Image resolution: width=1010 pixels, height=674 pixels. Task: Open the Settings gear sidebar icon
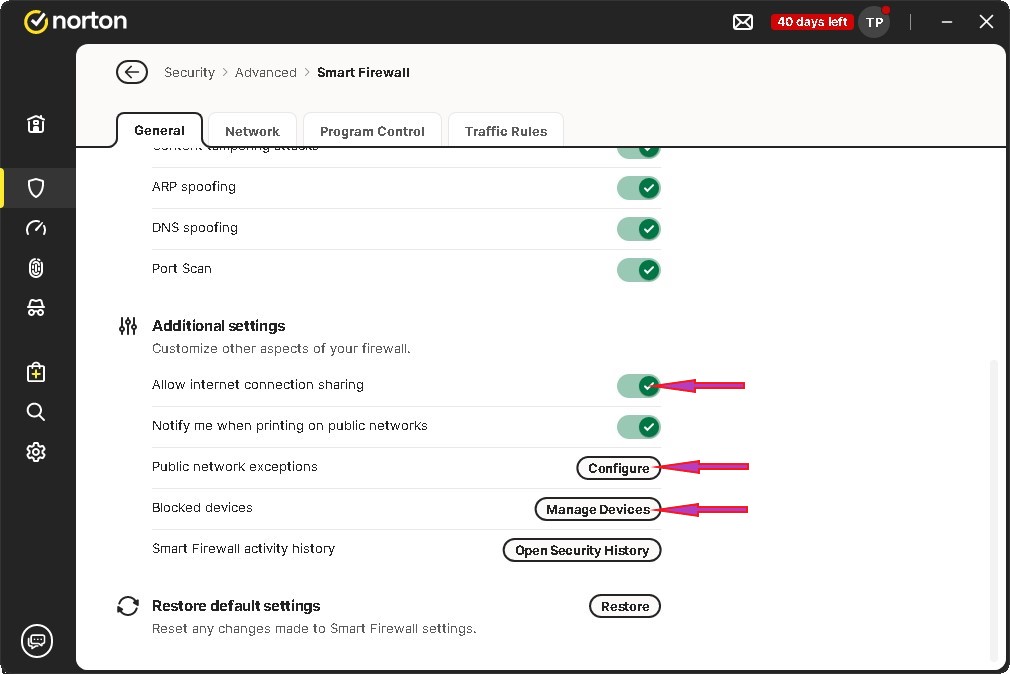point(36,453)
